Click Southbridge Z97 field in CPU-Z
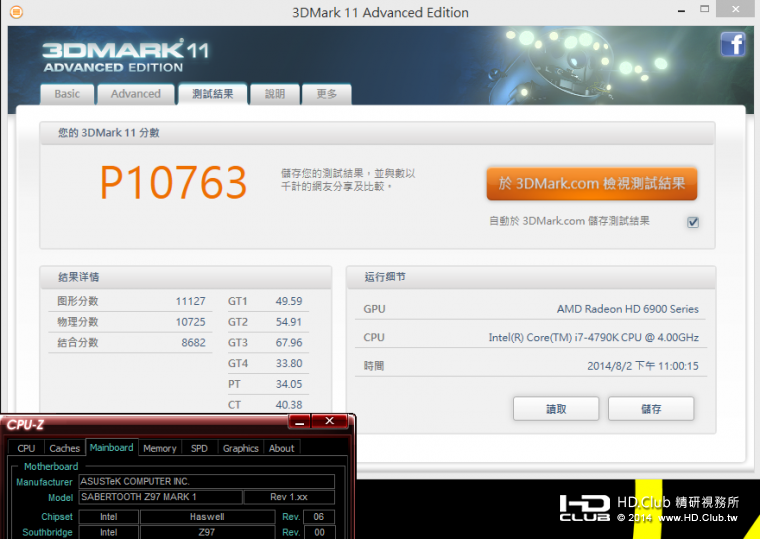760x539 pixels. (x=207, y=532)
